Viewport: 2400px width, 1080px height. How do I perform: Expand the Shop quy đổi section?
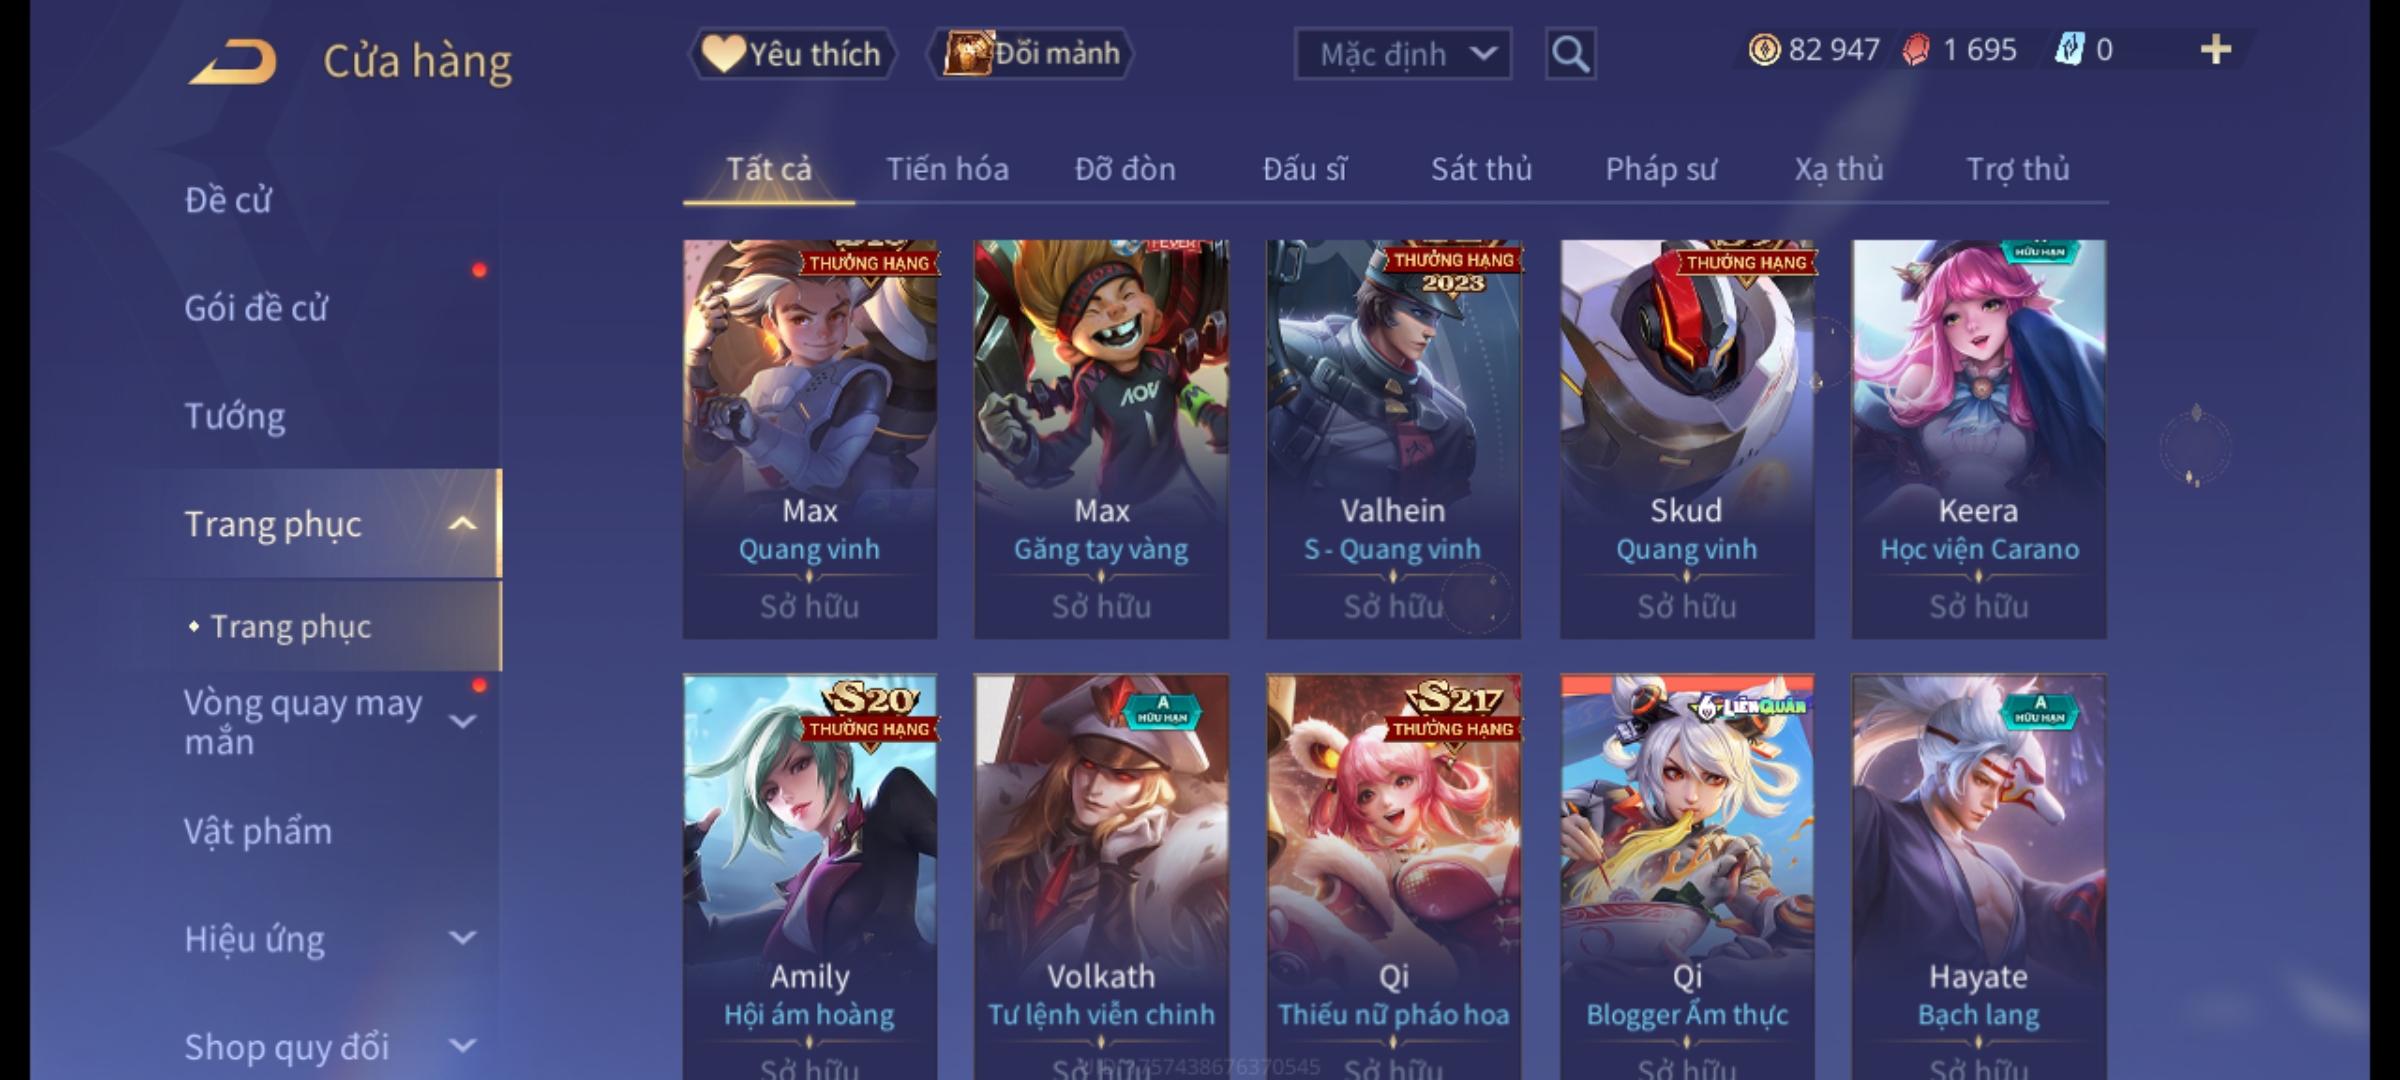click(462, 1046)
